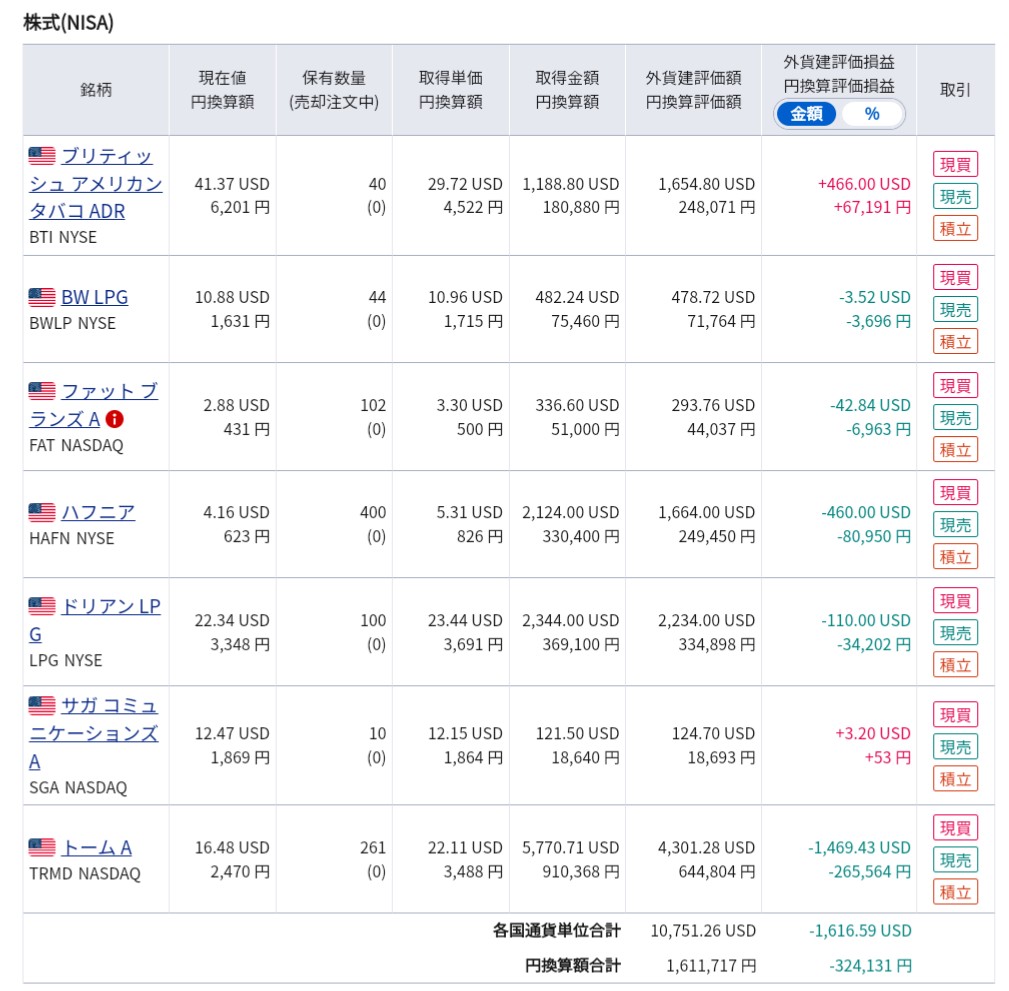Viewport: 1009px width, 991px height.
Task: Click the 保有数量 column header
Action: click(x=334, y=89)
